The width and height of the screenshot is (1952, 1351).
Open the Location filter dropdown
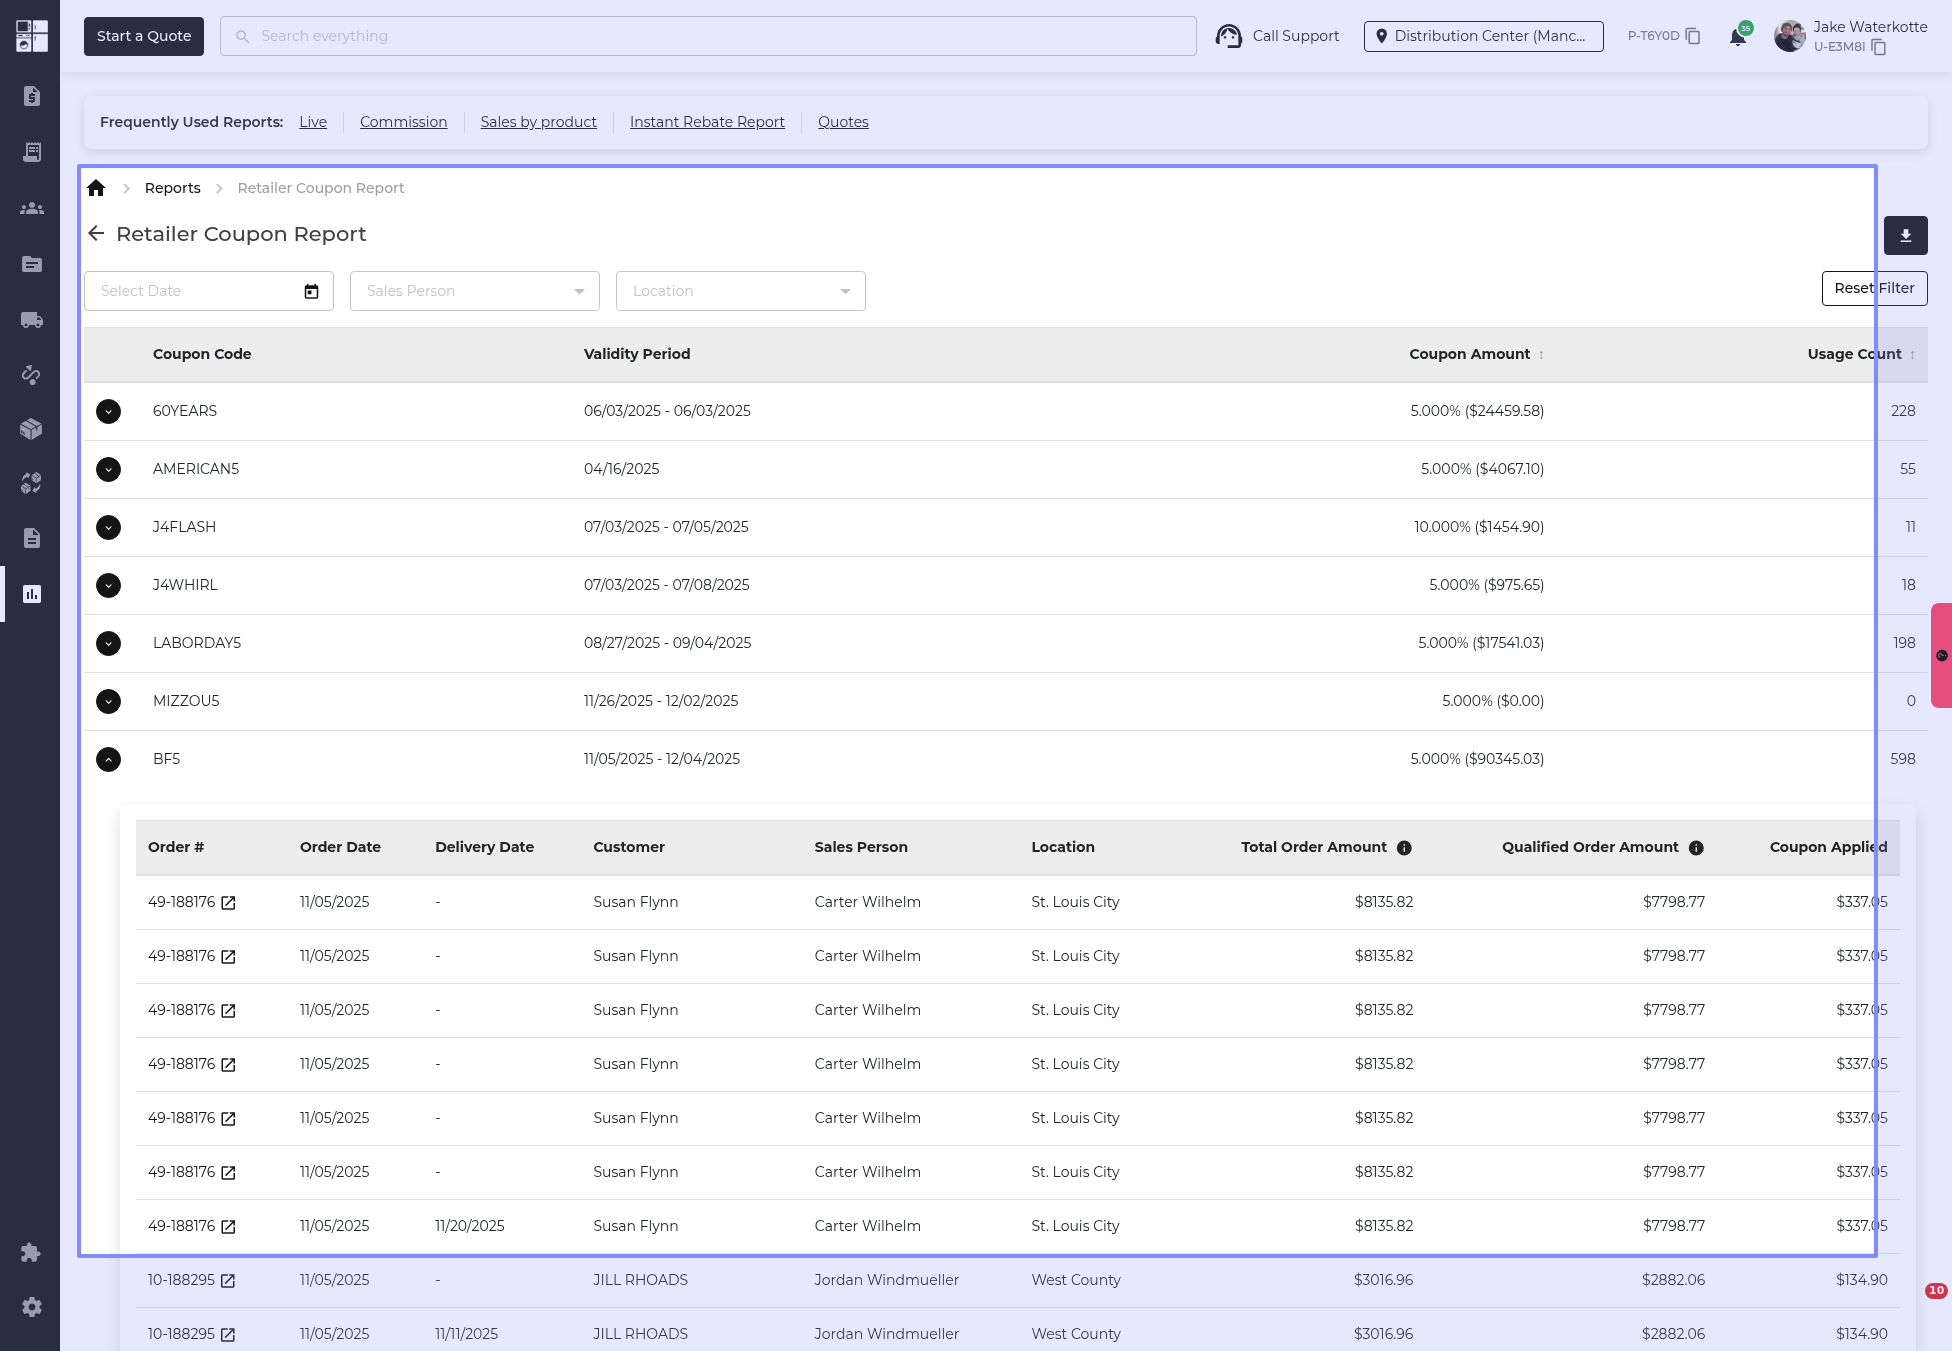pos(741,291)
